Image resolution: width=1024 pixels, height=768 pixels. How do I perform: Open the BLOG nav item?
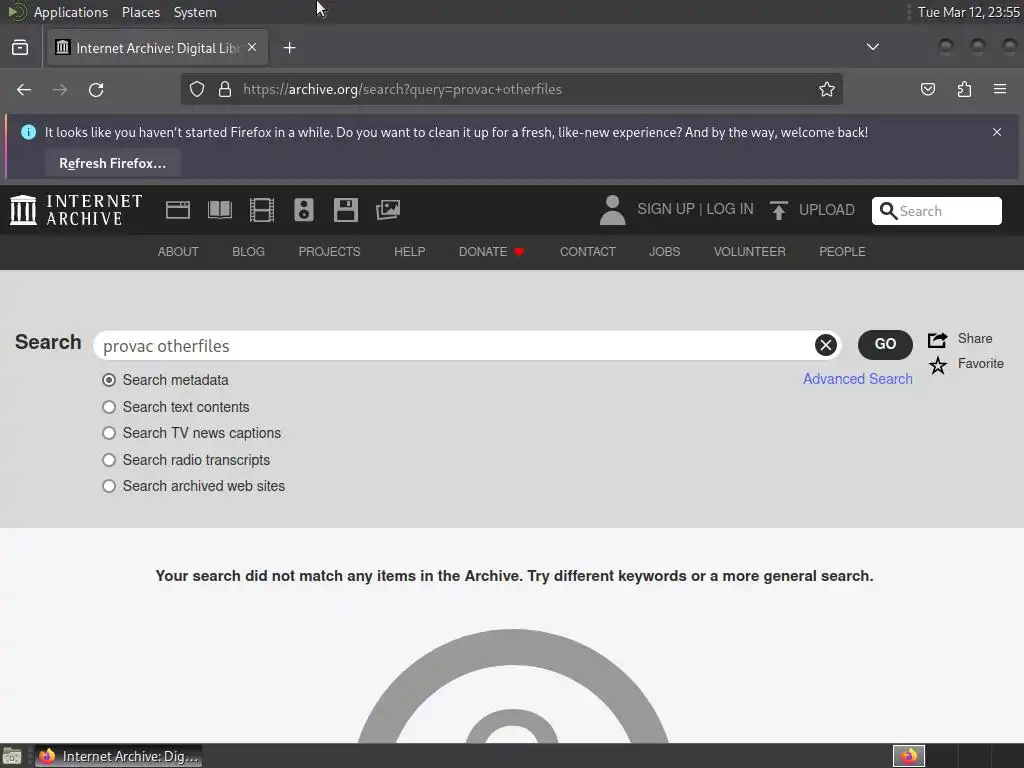pyautogui.click(x=248, y=251)
